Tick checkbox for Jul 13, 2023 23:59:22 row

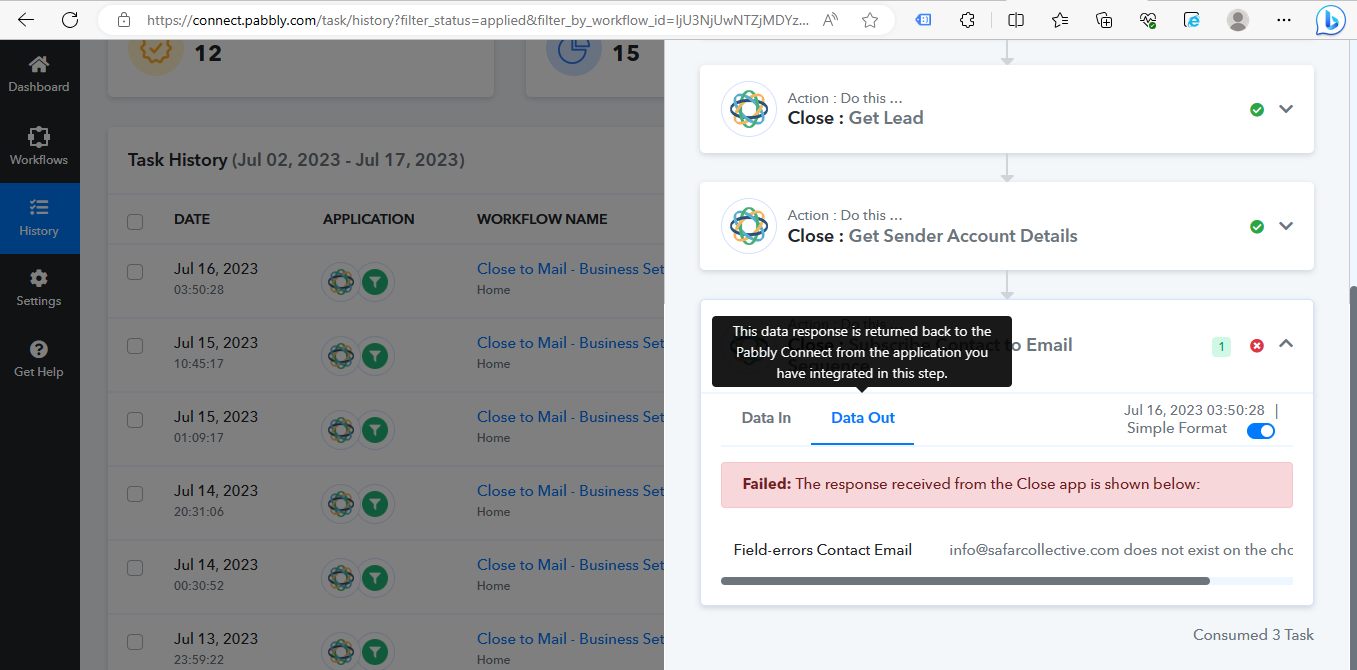(135, 642)
